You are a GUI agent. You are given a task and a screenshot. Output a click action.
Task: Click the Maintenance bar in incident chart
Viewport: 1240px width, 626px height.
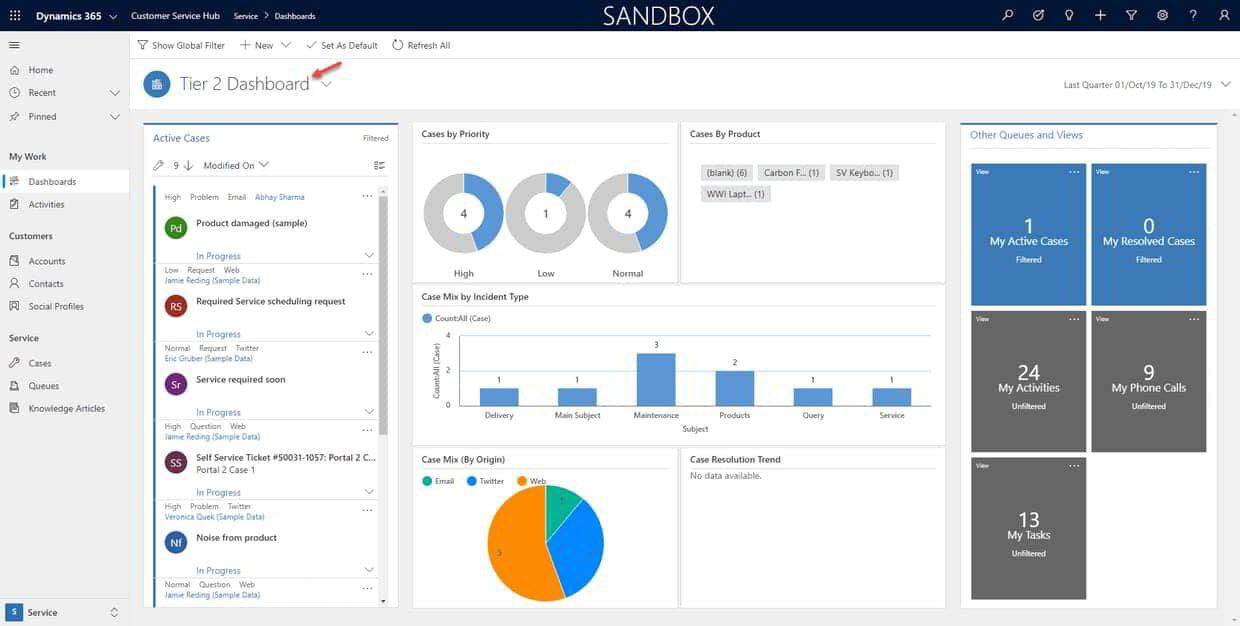(x=656, y=379)
